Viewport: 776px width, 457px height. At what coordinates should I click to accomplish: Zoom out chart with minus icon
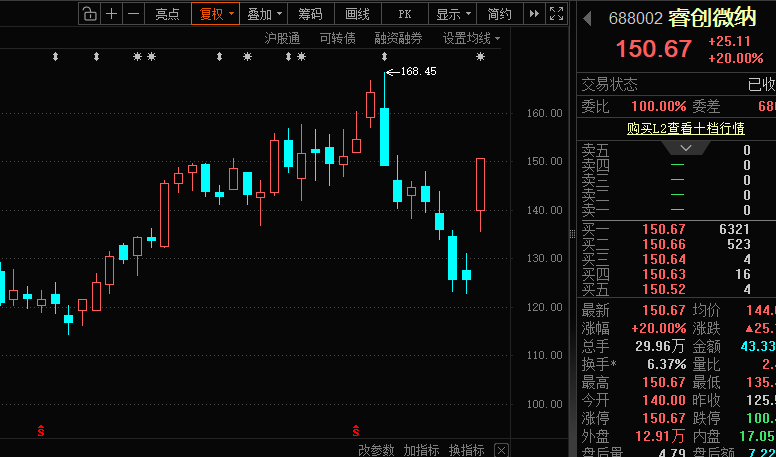134,14
